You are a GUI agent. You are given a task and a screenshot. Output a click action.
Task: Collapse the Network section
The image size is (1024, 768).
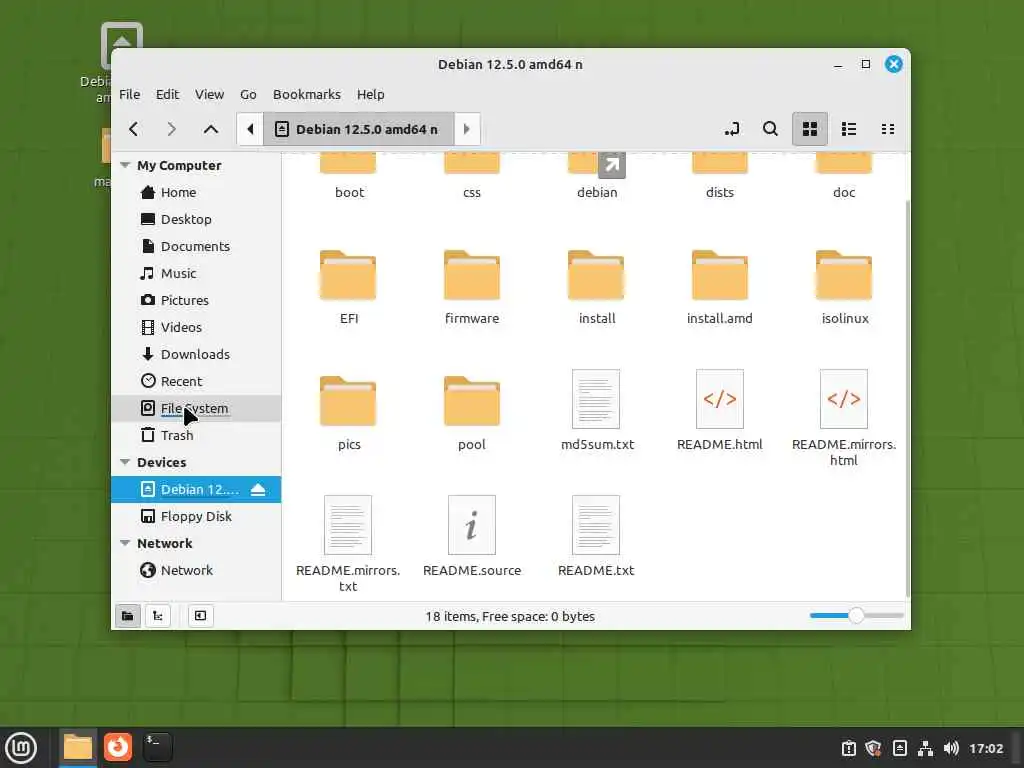coord(125,543)
